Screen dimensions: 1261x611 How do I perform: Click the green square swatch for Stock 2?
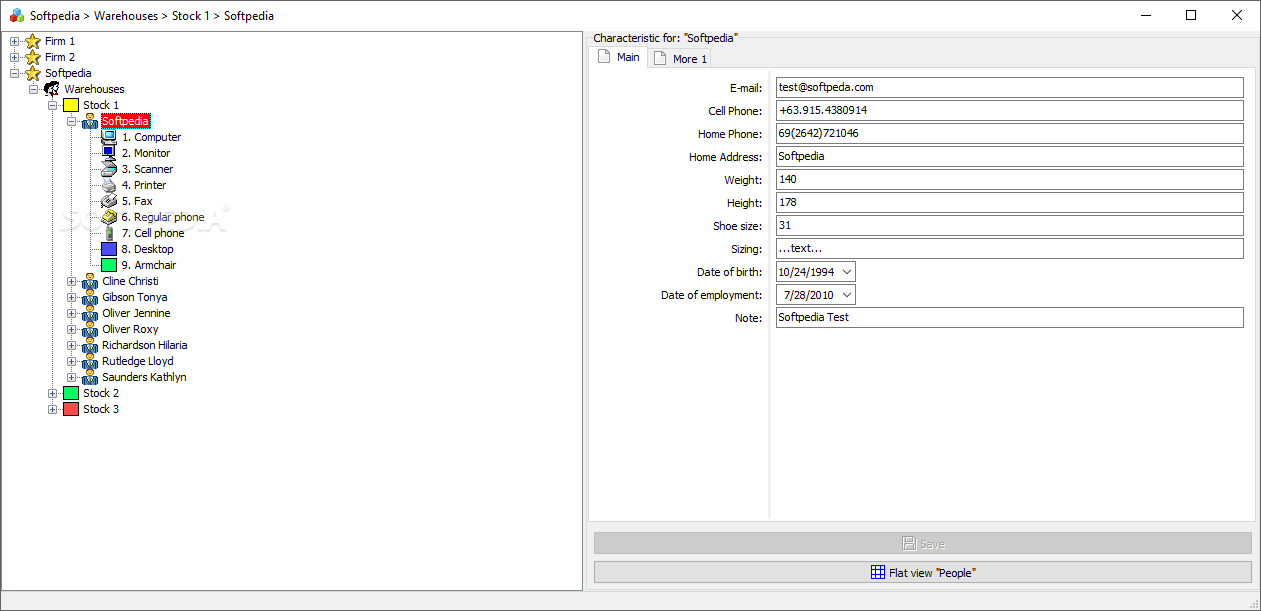click(71, 393)
